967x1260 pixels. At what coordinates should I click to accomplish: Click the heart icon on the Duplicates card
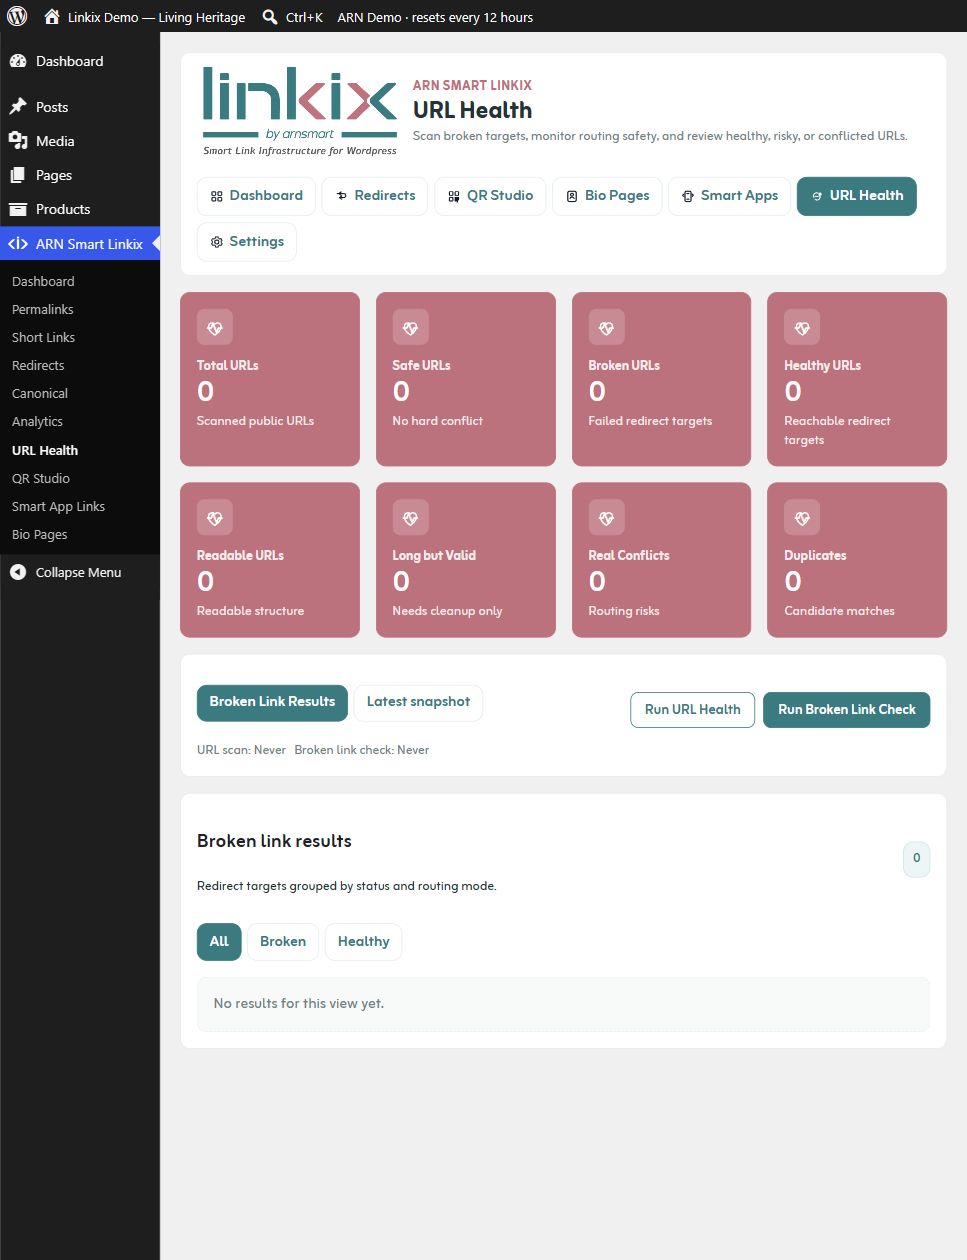pos(802,518)
